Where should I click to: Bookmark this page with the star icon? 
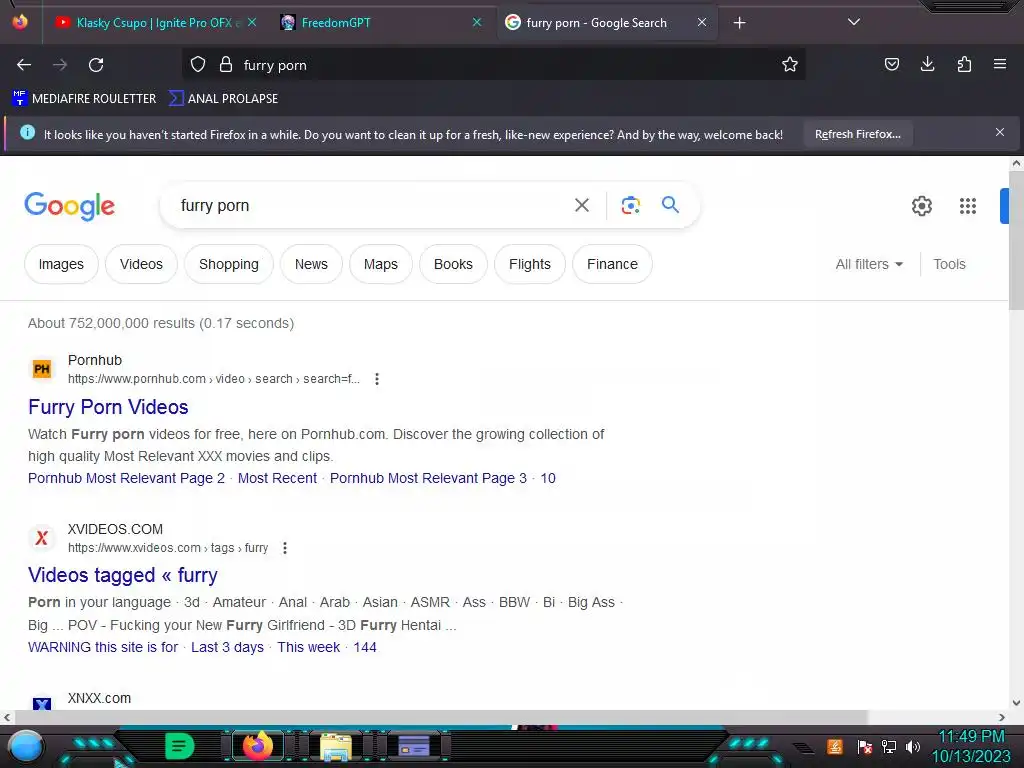coord(790,64)
